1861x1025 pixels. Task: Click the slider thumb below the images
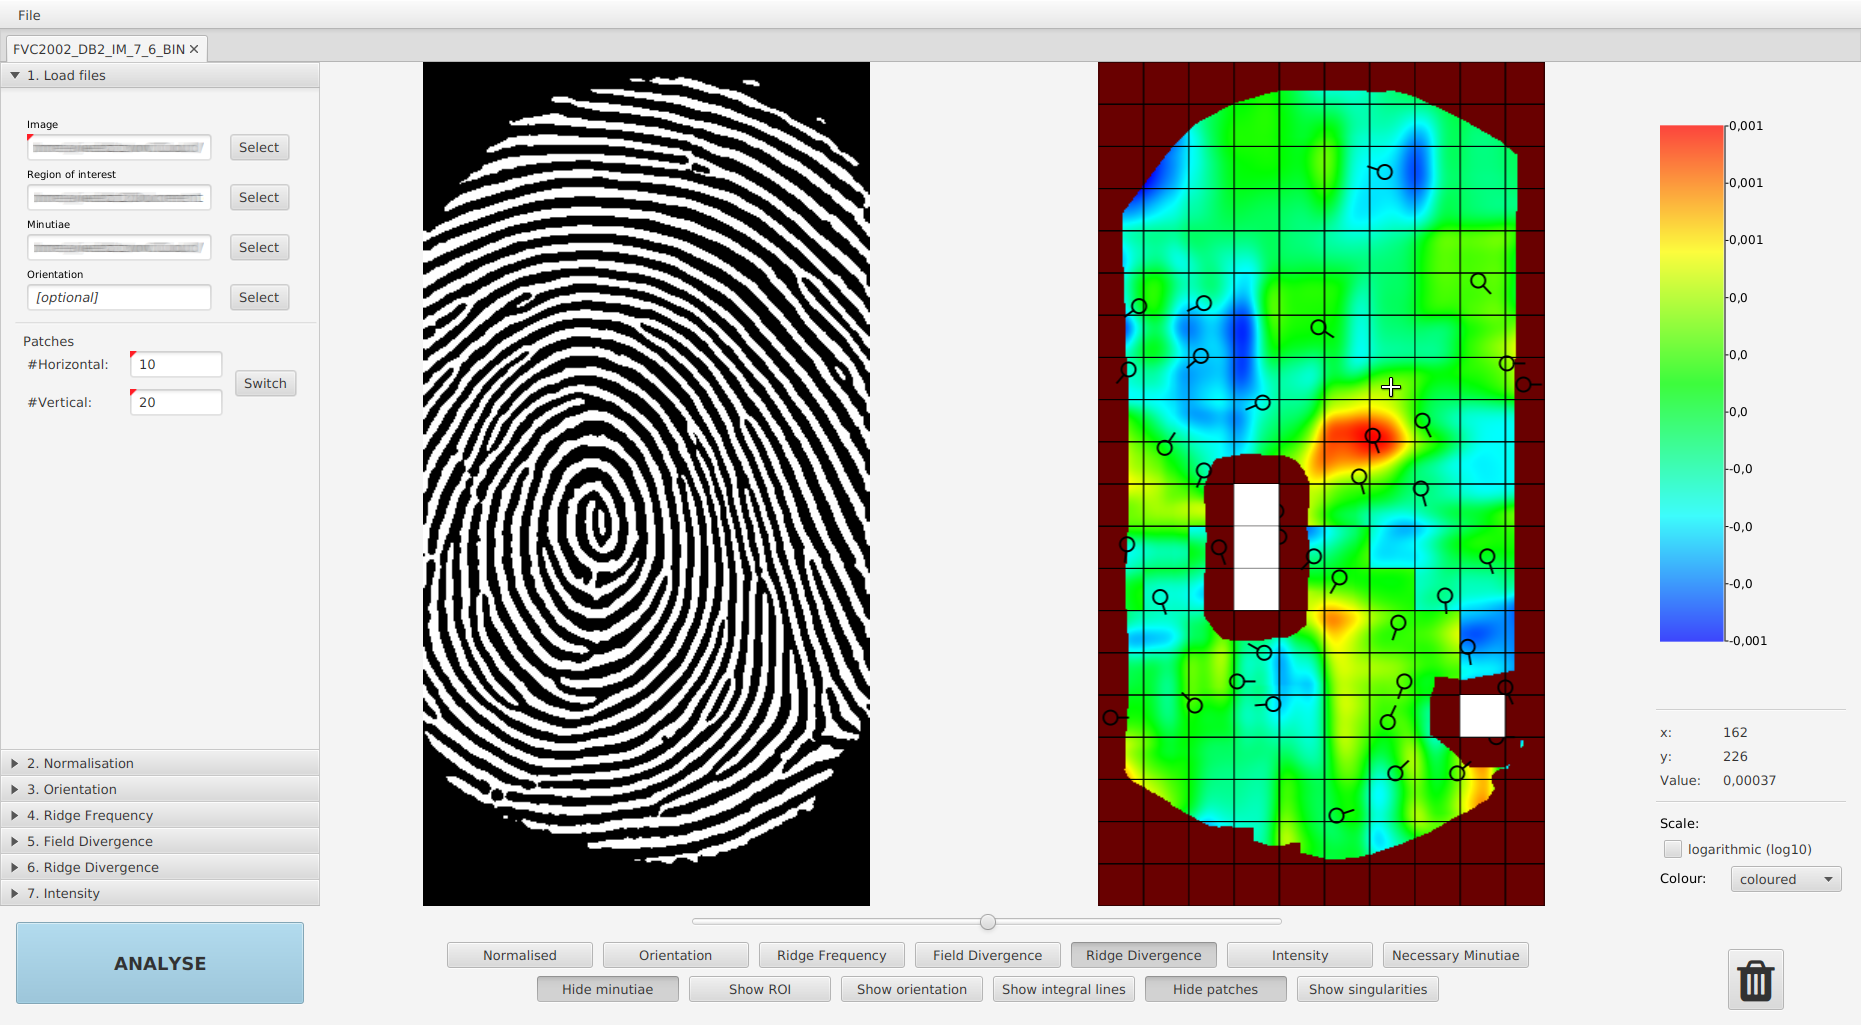coord(988,922)
